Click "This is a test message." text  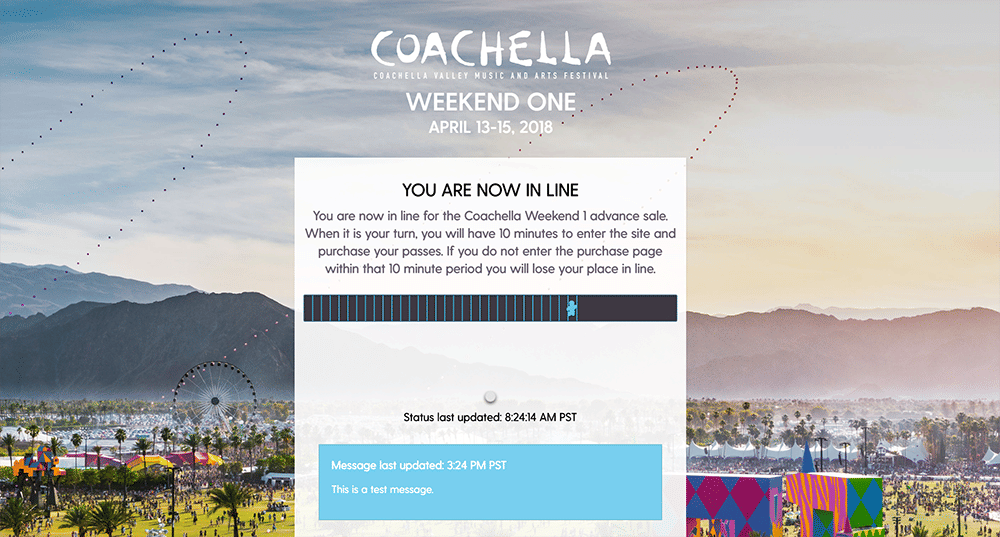[383, 489]
